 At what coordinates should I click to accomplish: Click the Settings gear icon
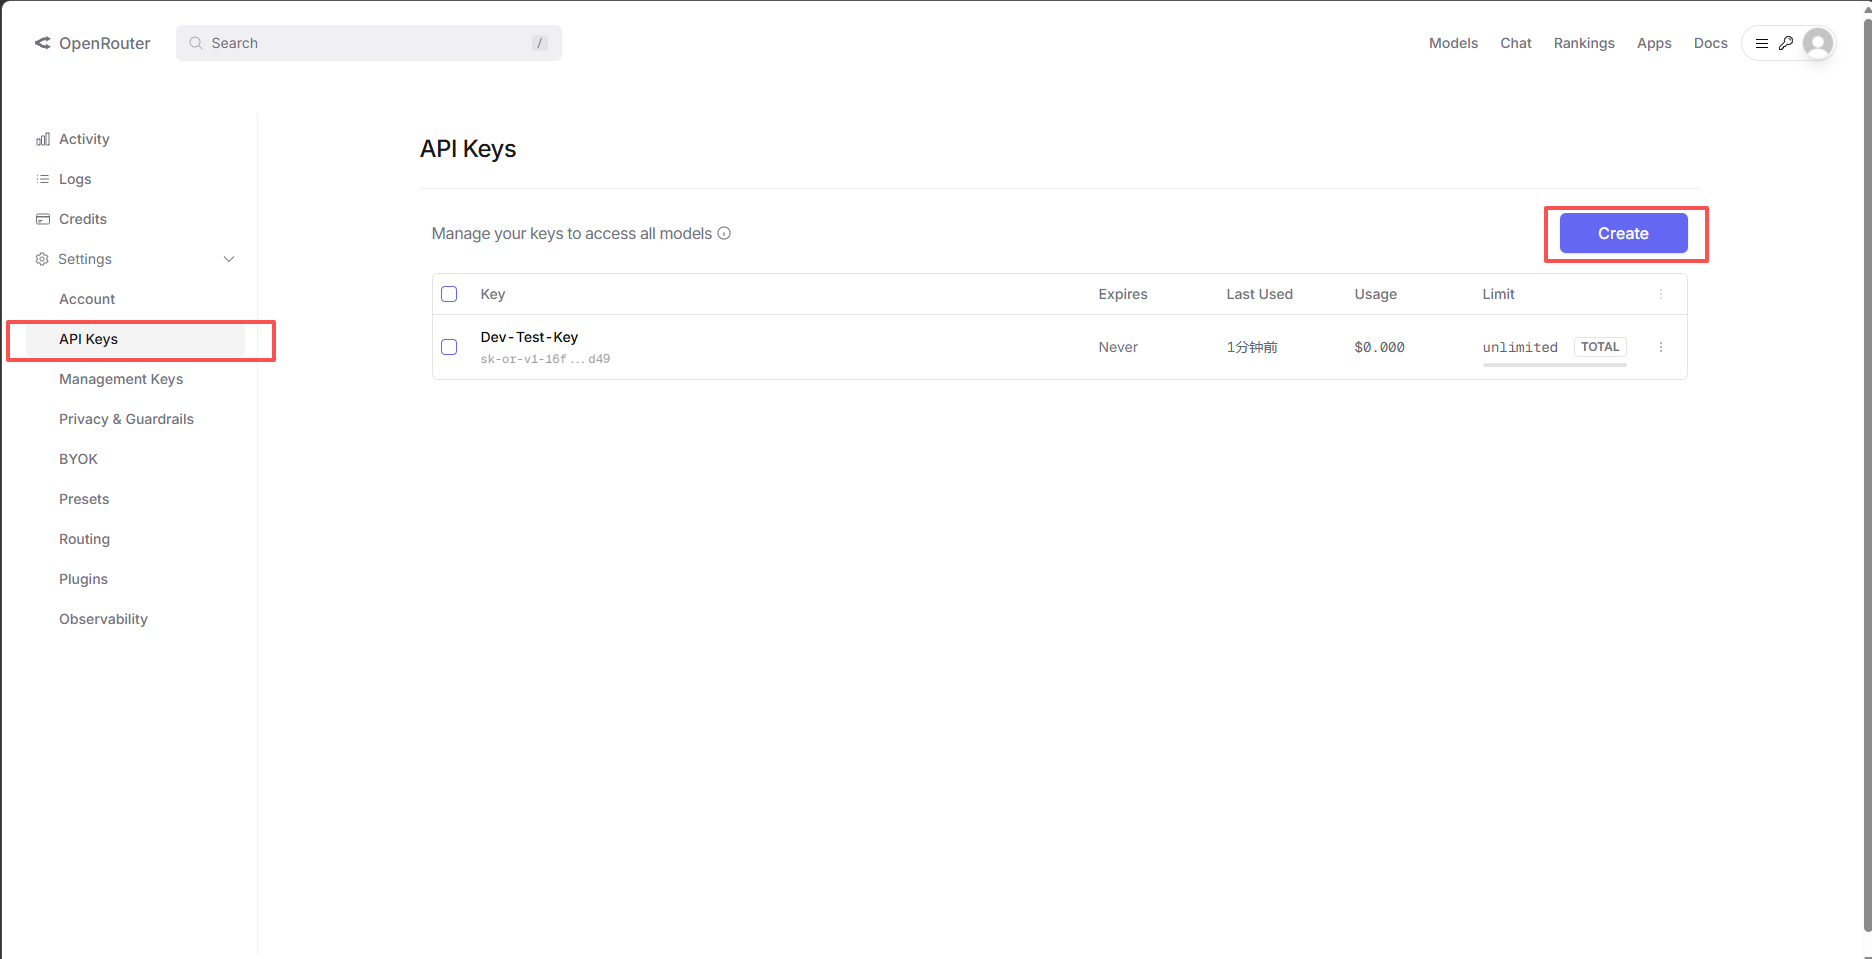pos(42,259)
